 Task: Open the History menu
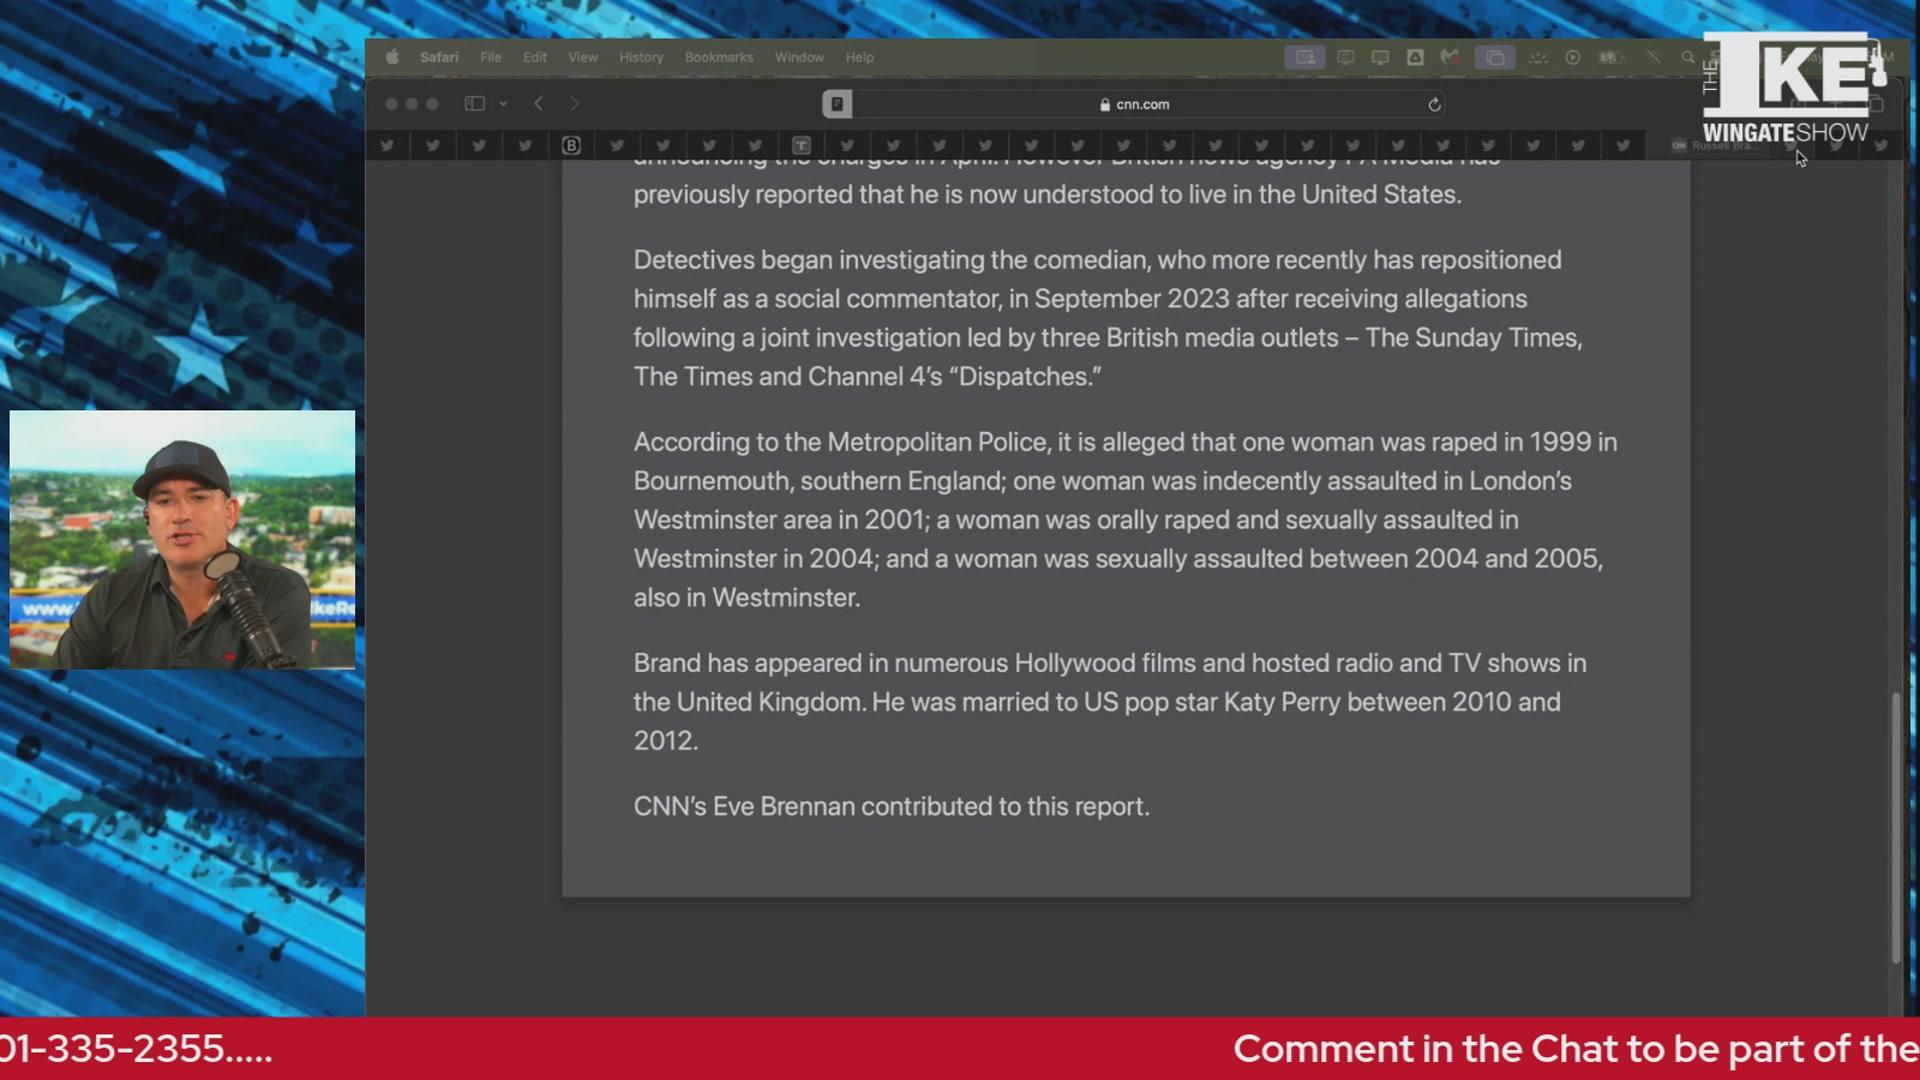pos(641,57)
